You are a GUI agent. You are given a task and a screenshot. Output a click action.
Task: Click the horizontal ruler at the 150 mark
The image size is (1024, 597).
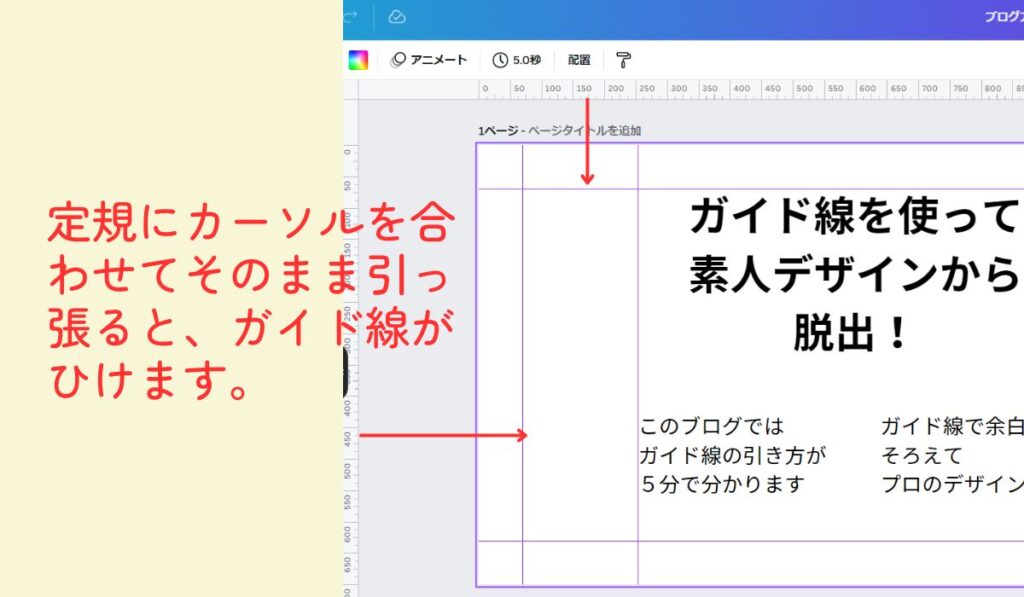pyautogui.click(x=583, y=89)
